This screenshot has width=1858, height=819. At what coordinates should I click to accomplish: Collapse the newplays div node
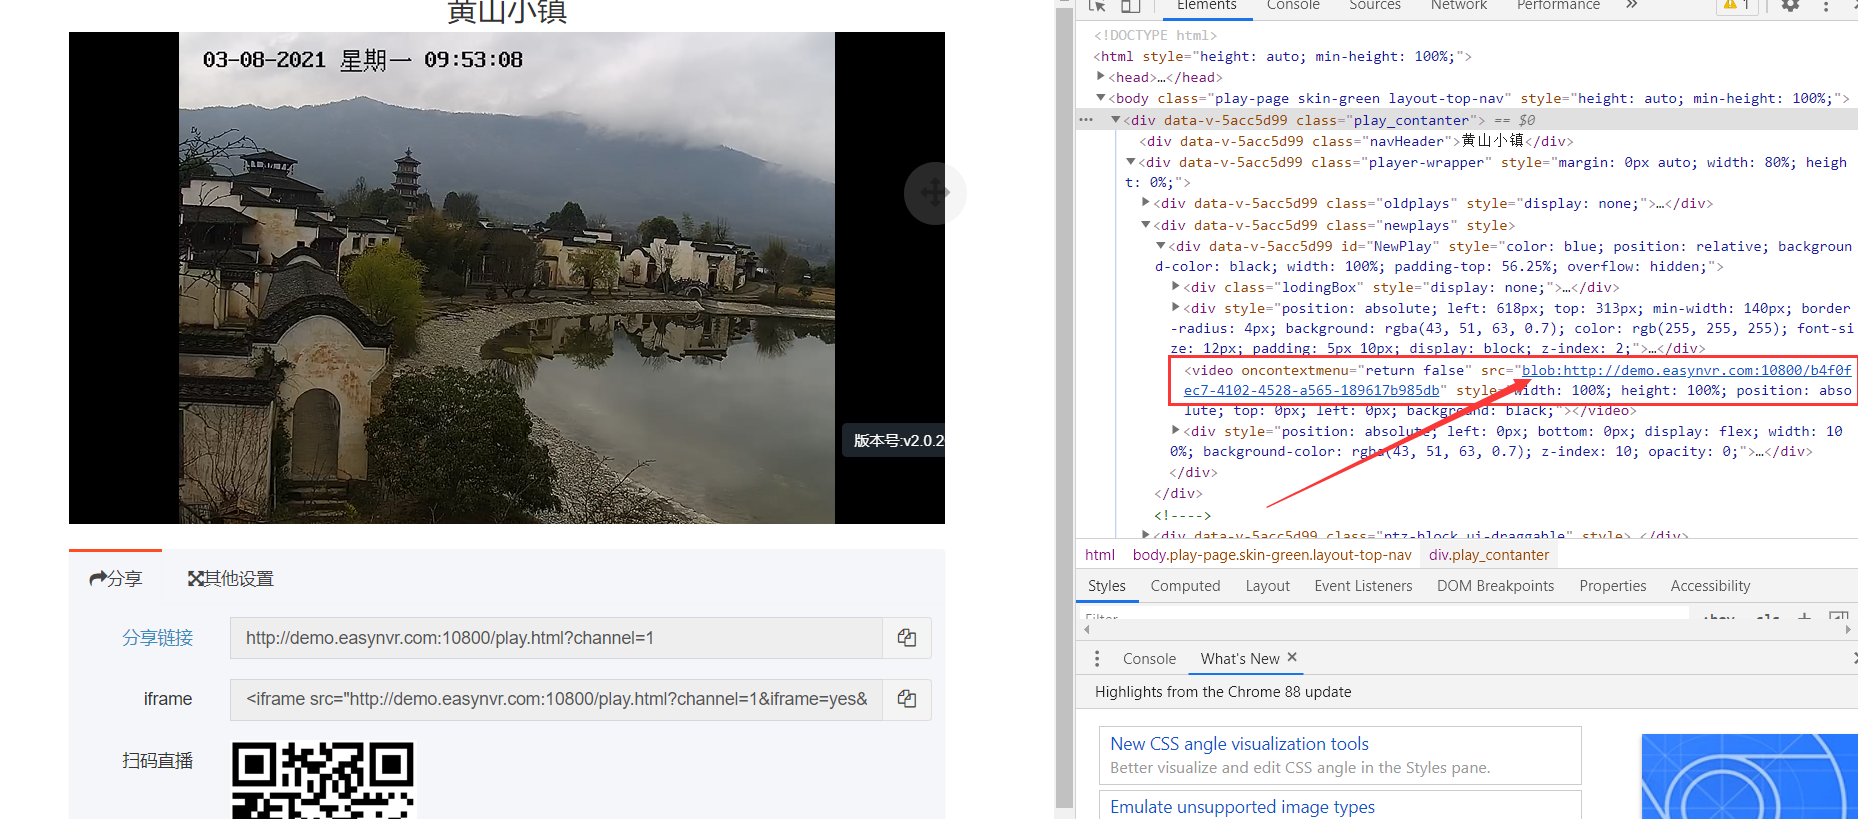click(1146, 224)
